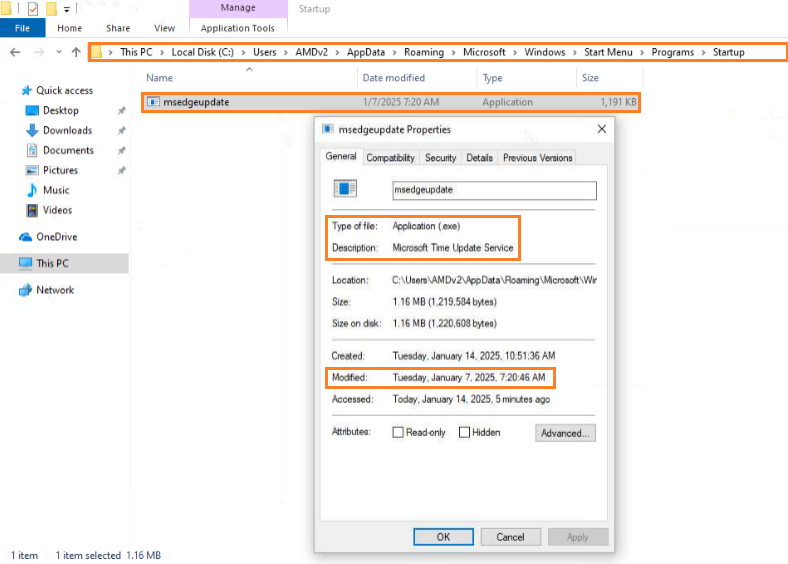Select the Documents sidebar item

point(68,150)
